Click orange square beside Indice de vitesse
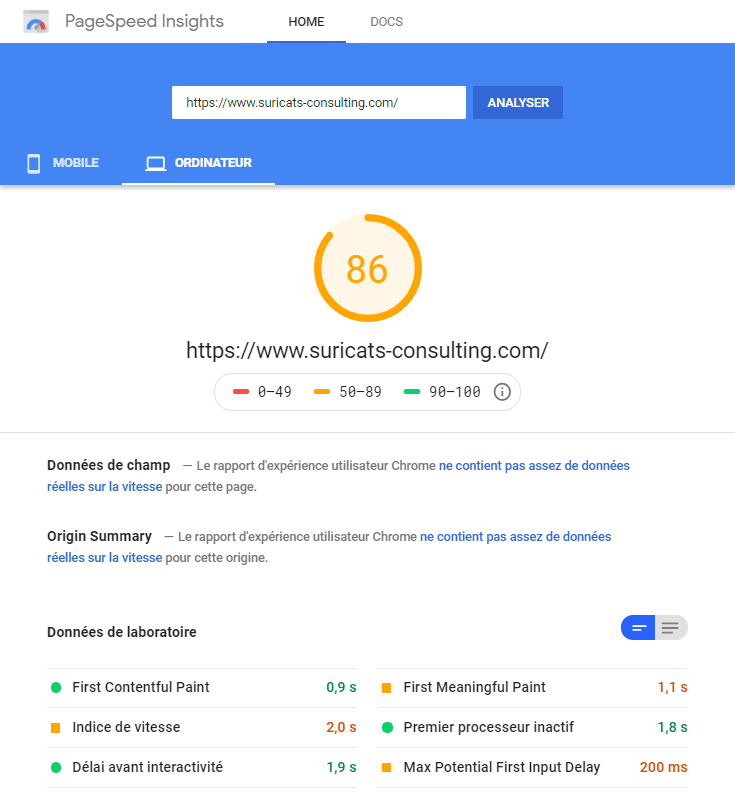 click(55, 728)
